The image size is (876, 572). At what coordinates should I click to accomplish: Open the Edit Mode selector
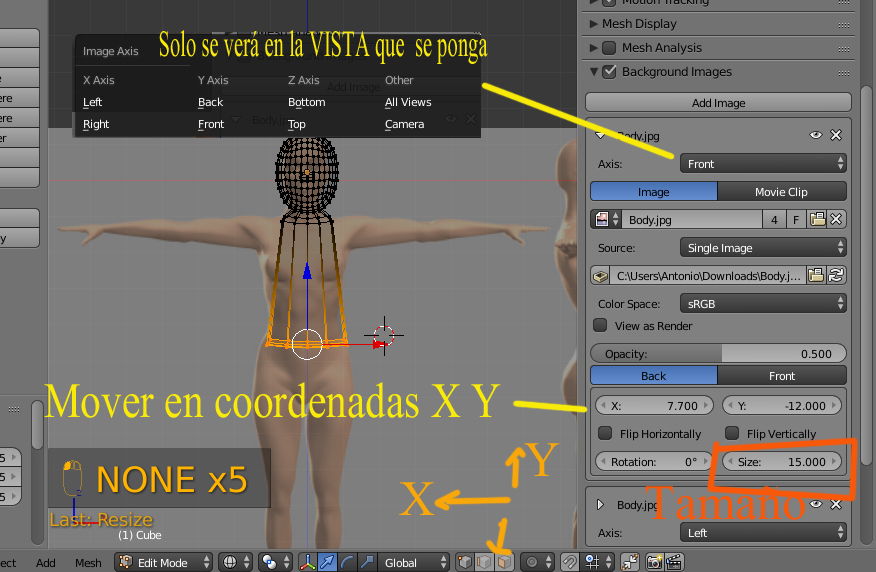coord(164,562)
